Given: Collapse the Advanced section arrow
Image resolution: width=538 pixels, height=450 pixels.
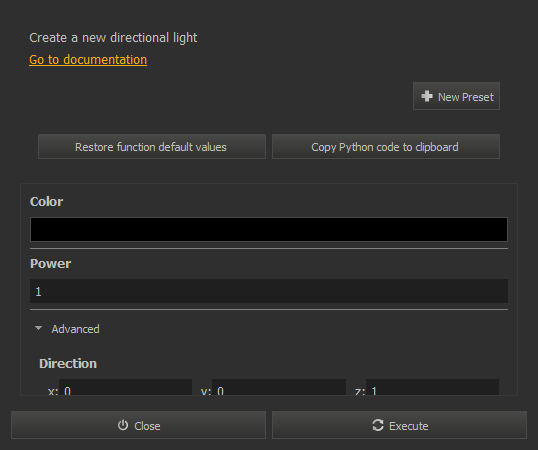Looking at the screenshot, I should 38,328.
